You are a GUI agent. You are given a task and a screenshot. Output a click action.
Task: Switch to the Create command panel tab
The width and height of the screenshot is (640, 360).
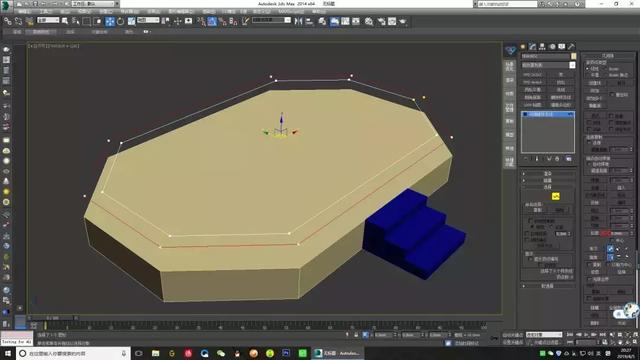pyautogui.click(x=523, y=47)
